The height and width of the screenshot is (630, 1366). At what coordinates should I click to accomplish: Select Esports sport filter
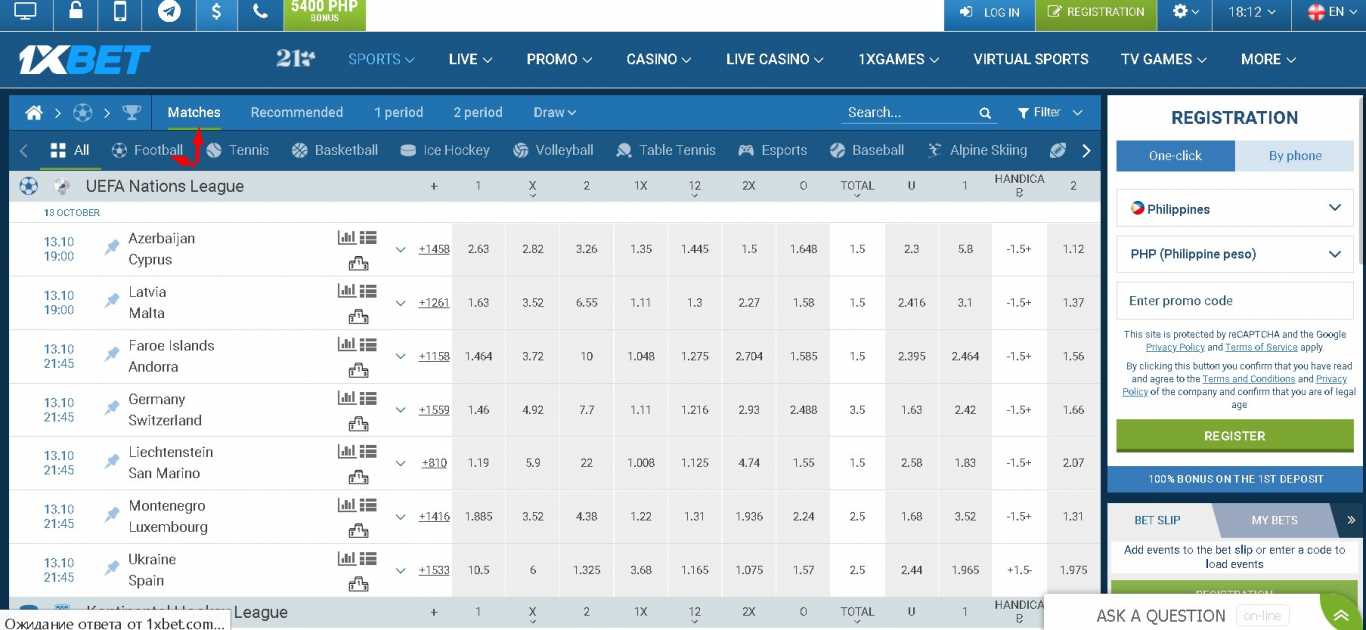pos(773,150)
